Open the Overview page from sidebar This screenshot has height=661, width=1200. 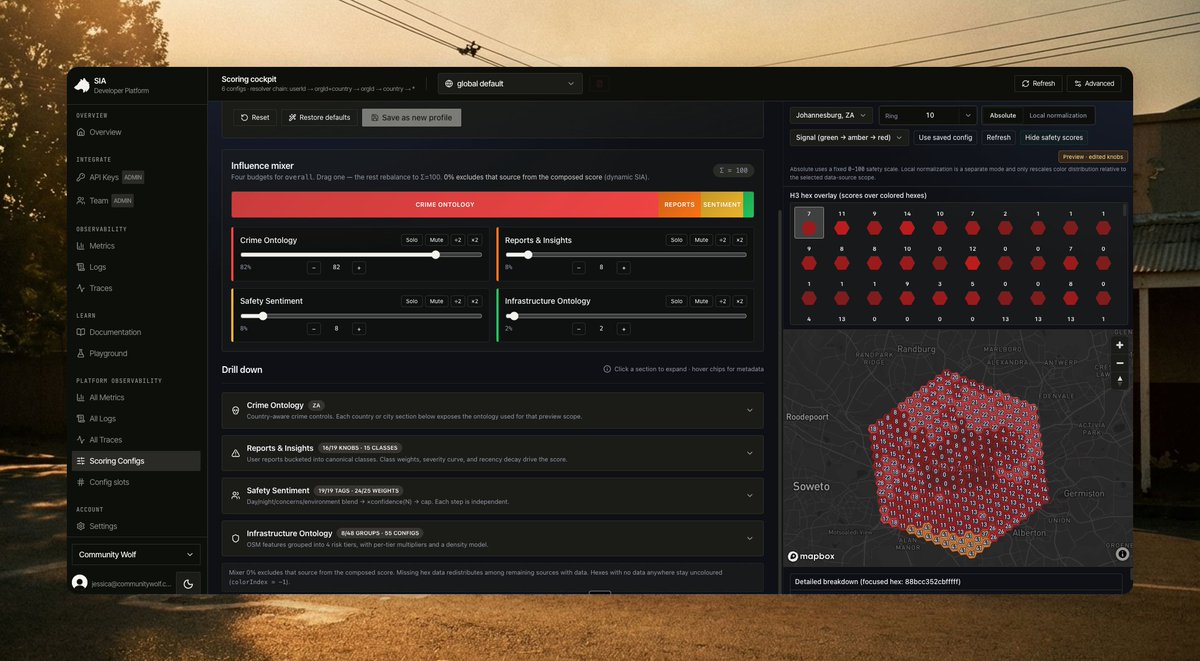click(134, 132)
